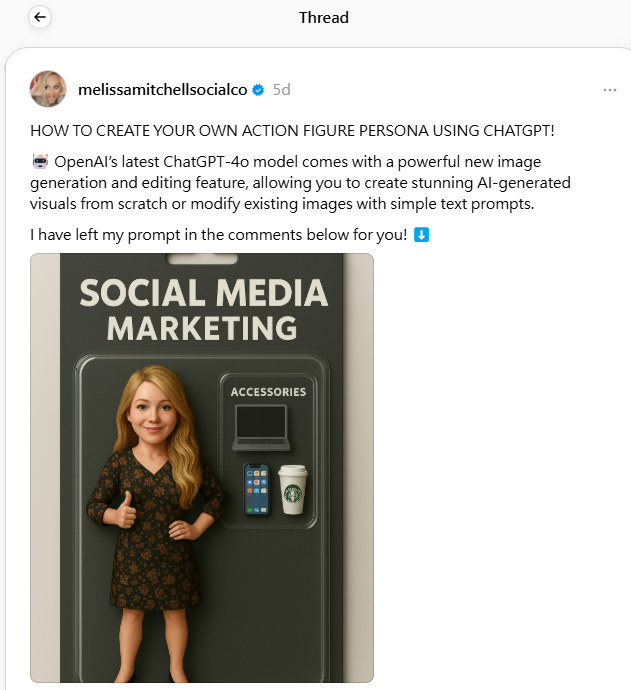Click the smartphone accessory in the image

click(x=257, y=489)
